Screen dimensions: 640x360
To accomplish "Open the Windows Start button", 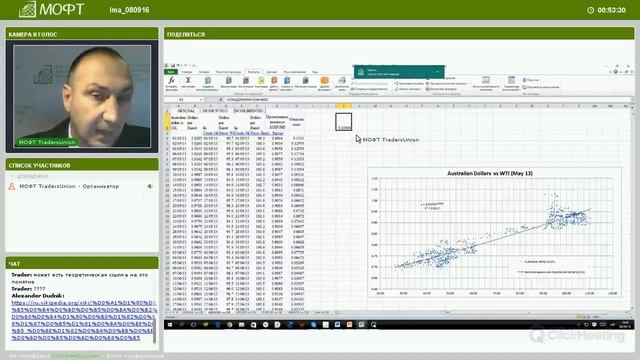I will point(170,324).
